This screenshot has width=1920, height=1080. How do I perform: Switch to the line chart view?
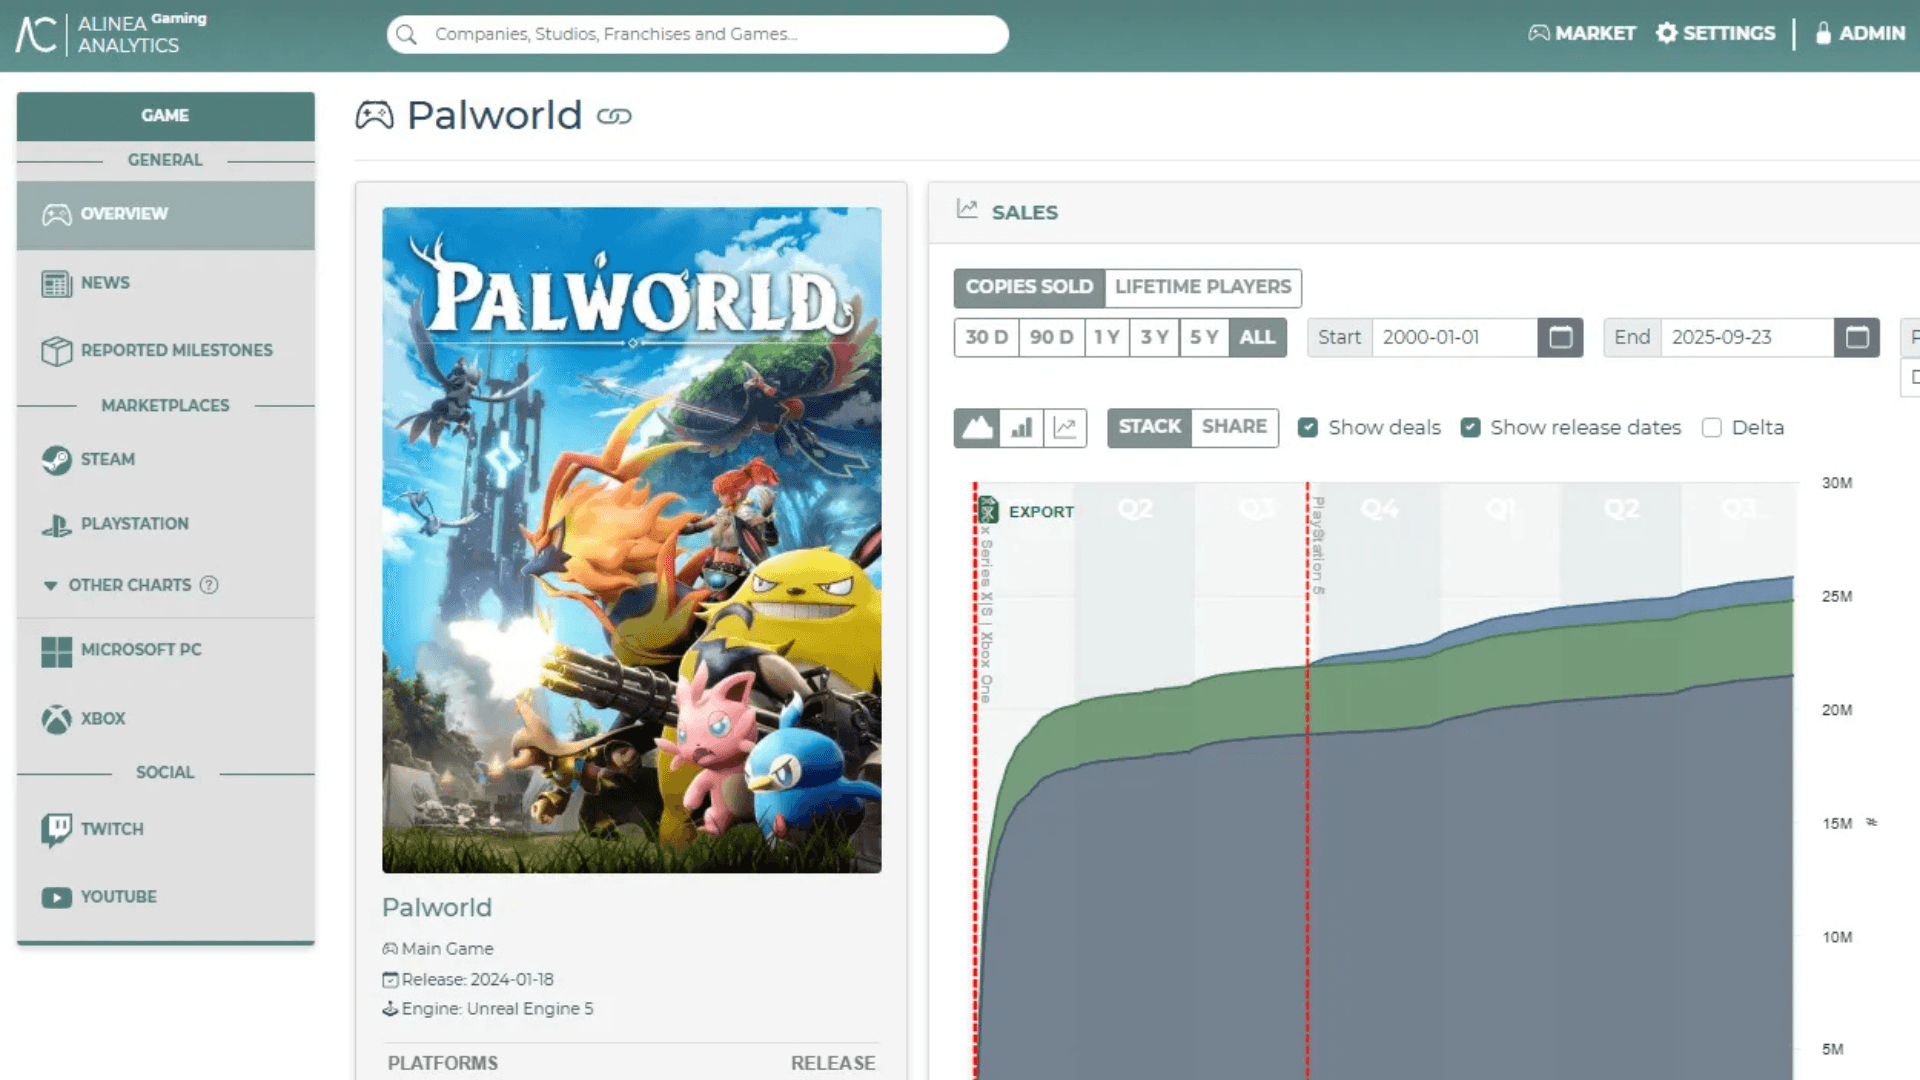1063,427
